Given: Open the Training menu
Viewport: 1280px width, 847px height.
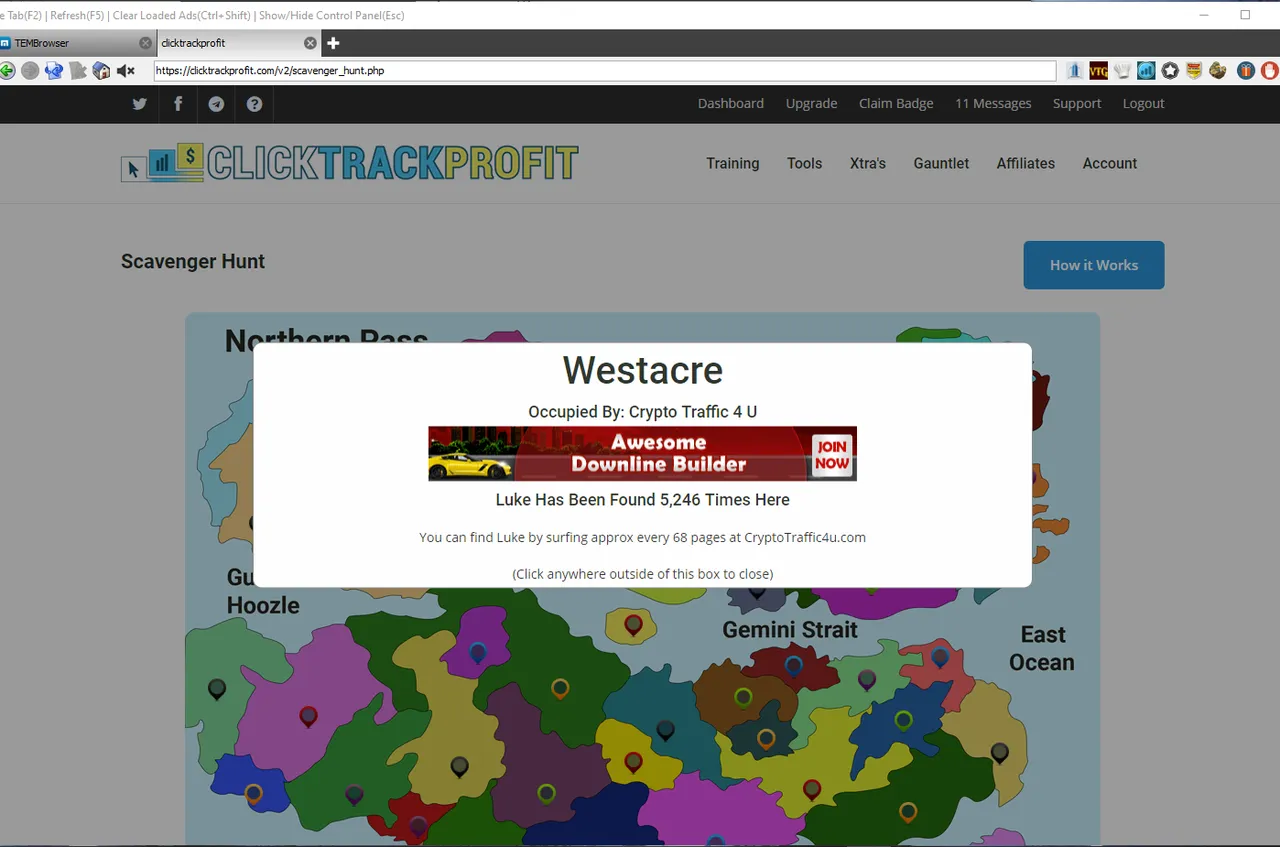Looking at the screenshot, I should click(x=733, y=163).
